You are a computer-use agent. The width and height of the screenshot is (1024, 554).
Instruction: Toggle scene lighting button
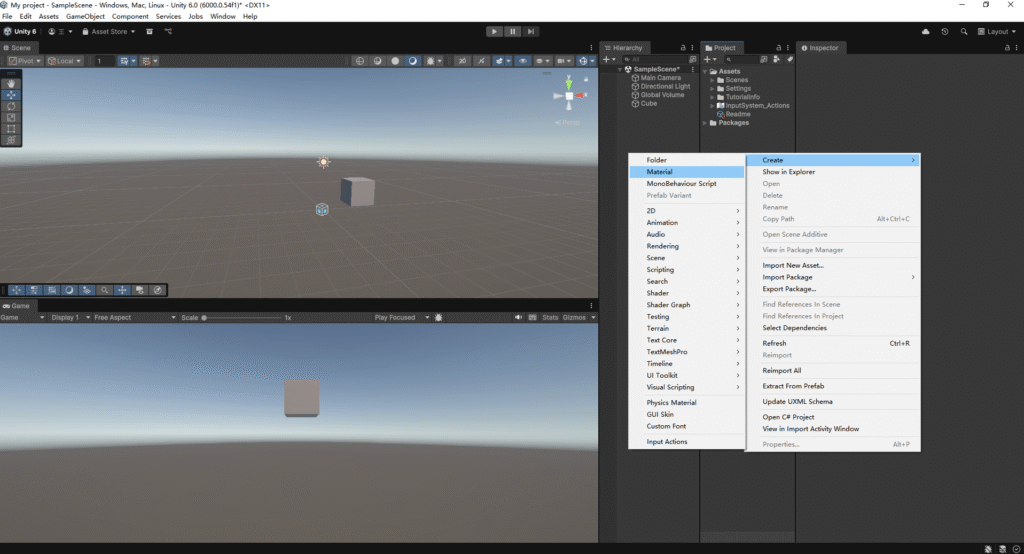[x=481, y=61]
